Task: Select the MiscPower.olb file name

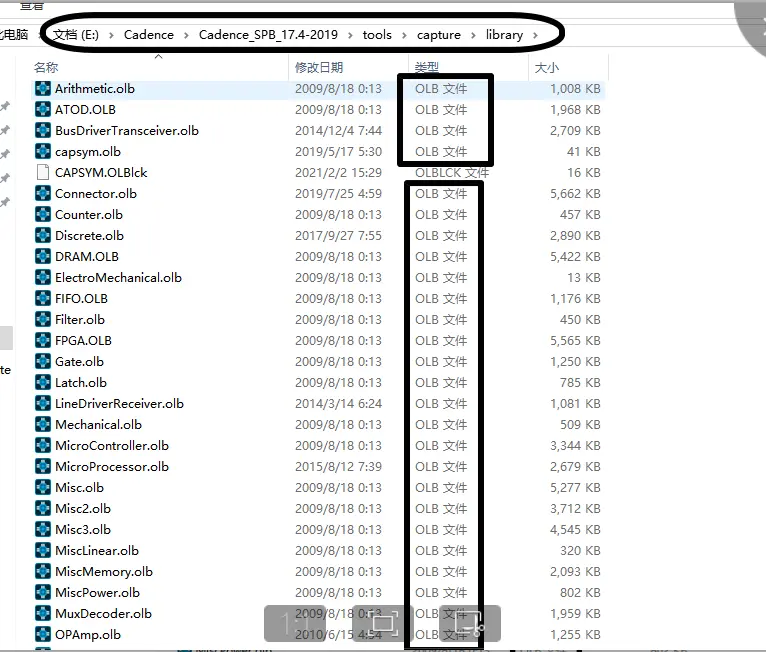Action: [97, 593]
